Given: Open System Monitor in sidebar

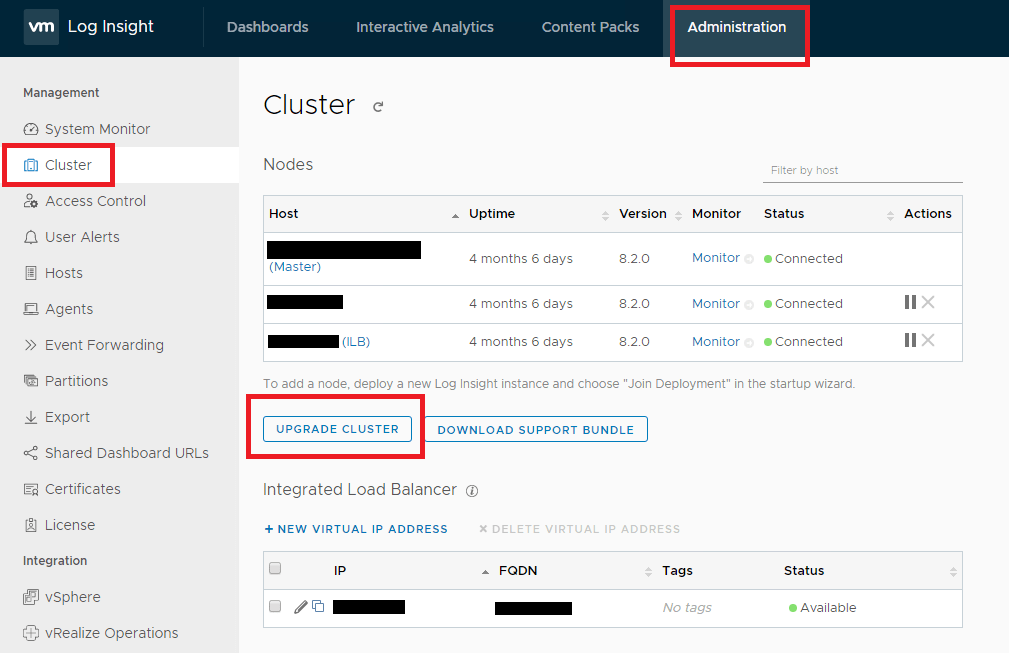Looking at the screenshot, I should coord(97,129).
